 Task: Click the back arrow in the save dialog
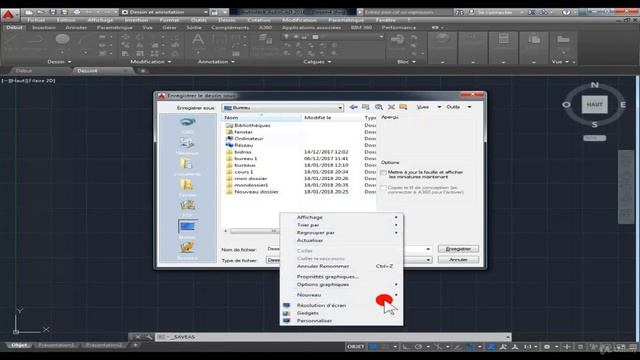[353, 107]
